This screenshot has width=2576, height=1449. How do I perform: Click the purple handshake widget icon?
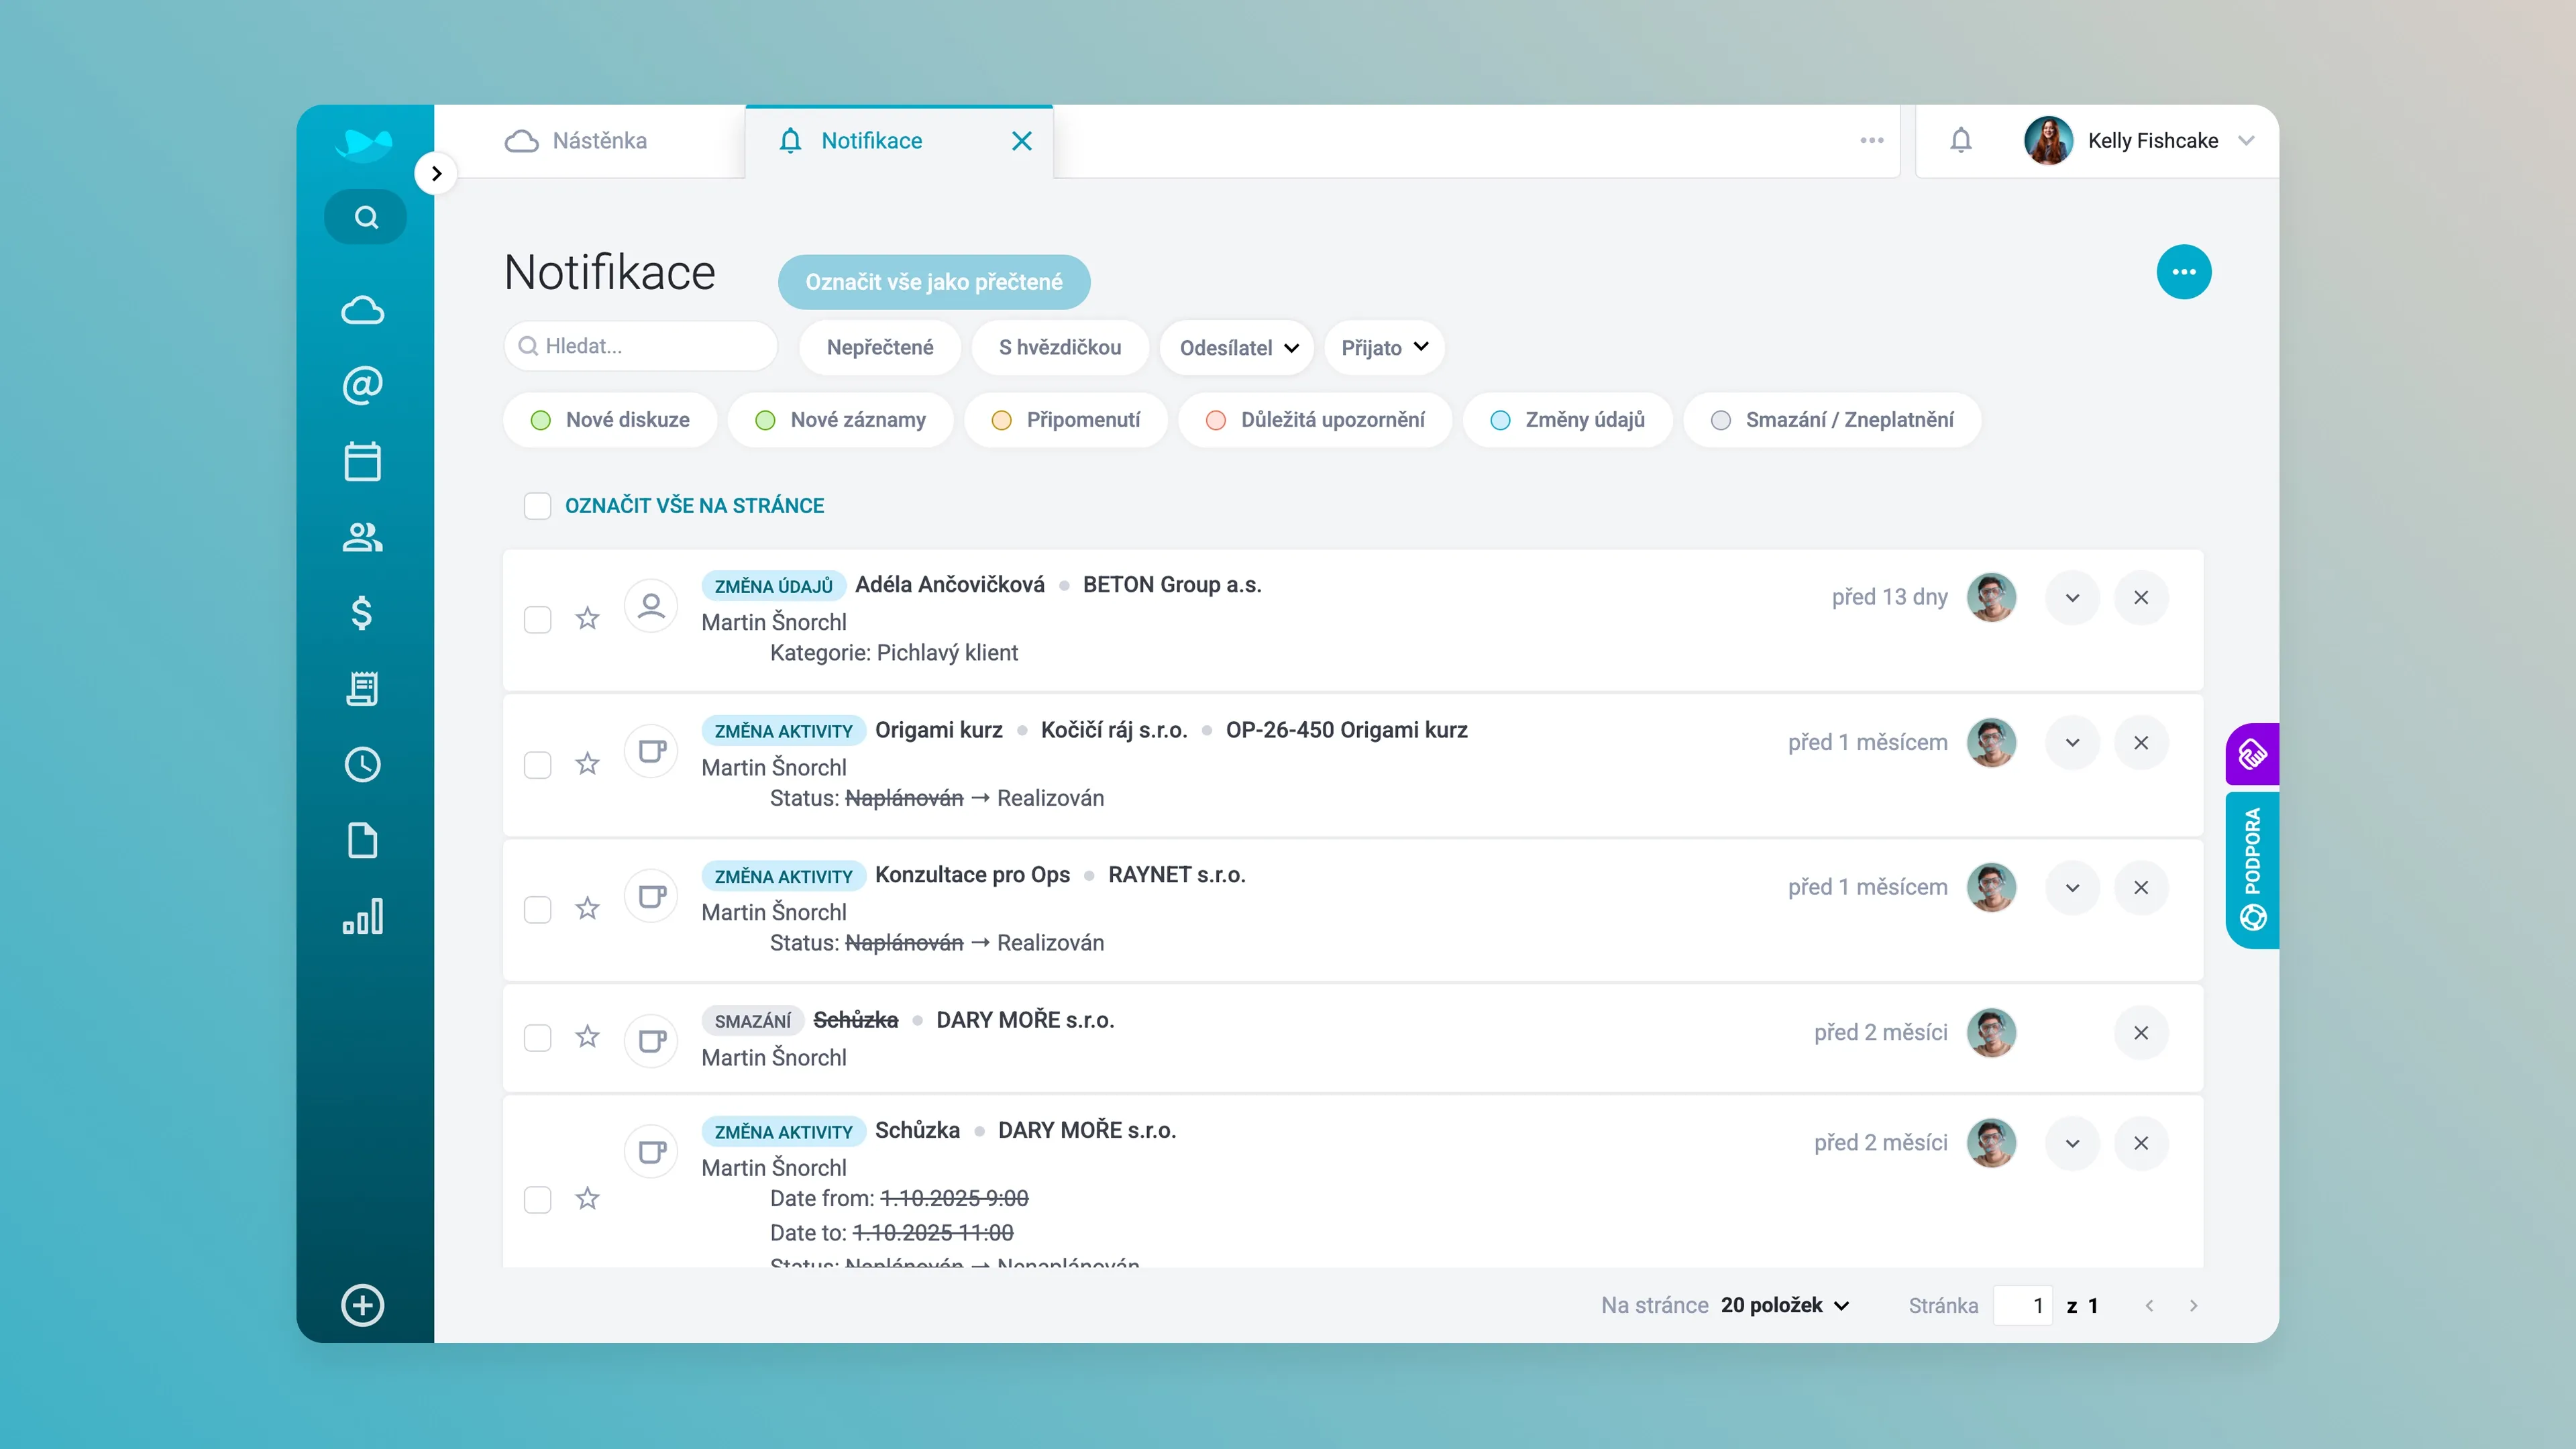pyautogui.click(x=2252, y=754)
